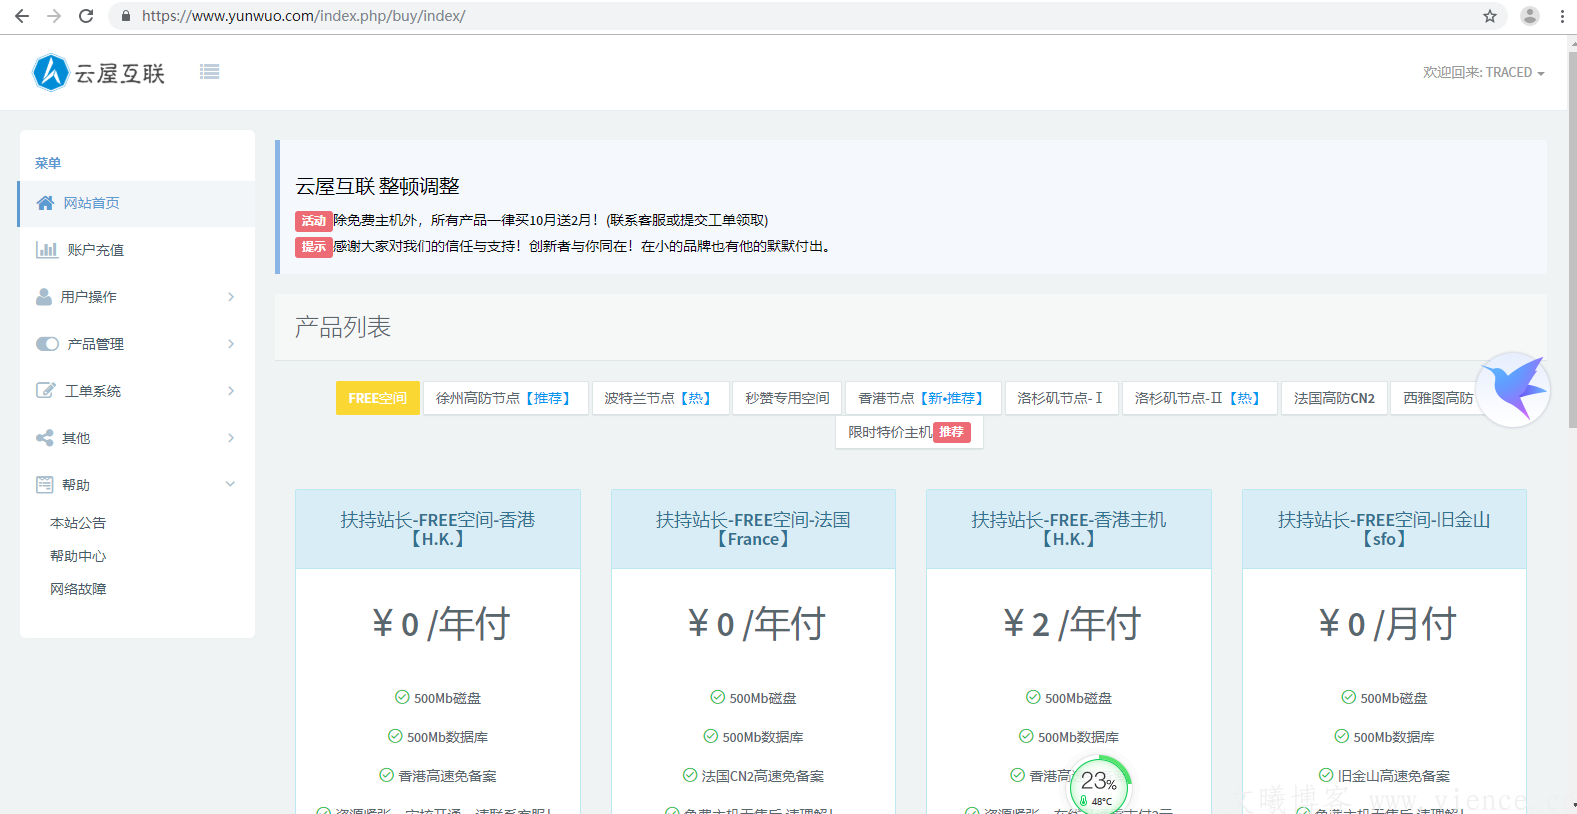
Task: Reload the page with refresh icon
Action: [x=86, y=16]
